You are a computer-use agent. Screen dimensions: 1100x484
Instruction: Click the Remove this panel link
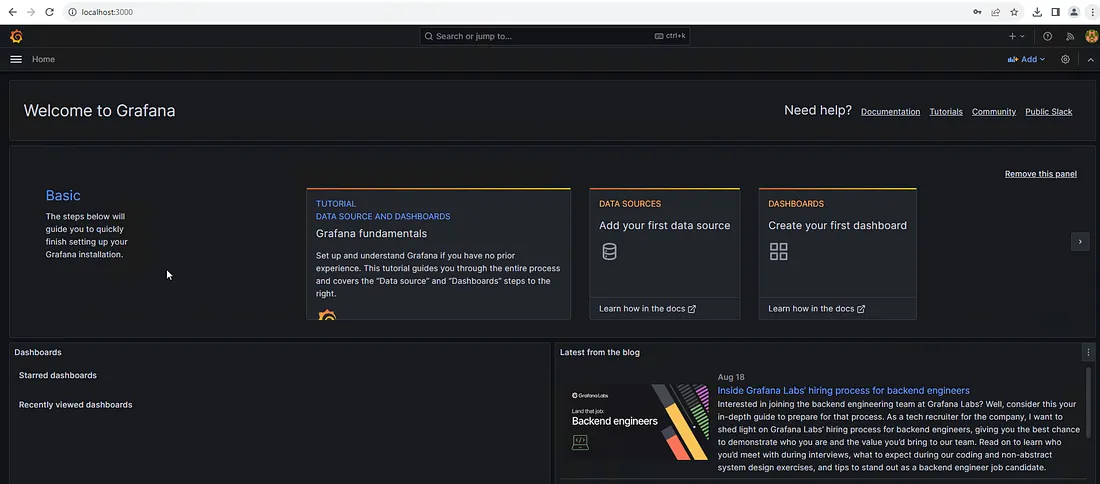click(1040, 174)
